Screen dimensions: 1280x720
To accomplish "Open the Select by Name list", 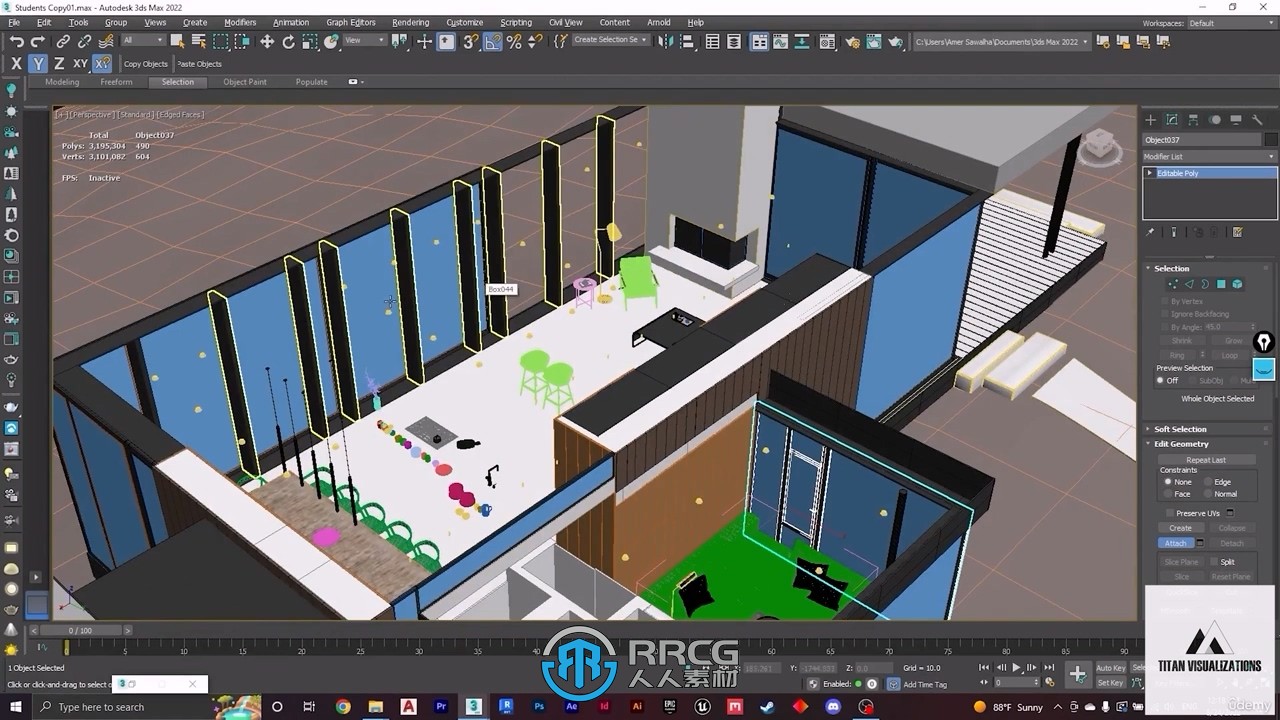I will [x=198, y=41].
